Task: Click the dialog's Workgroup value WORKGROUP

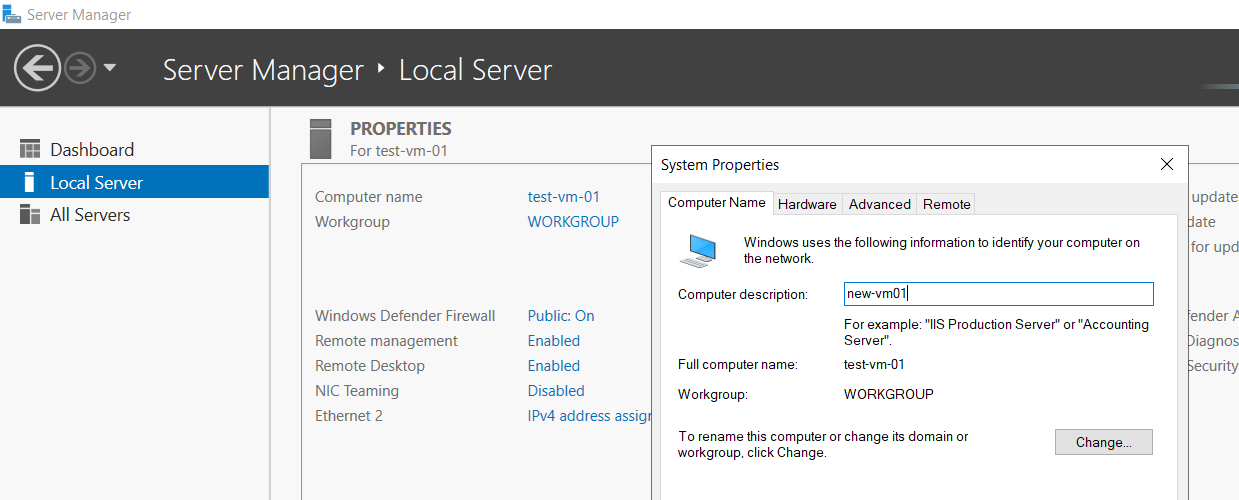Action: tap(889, 395)
